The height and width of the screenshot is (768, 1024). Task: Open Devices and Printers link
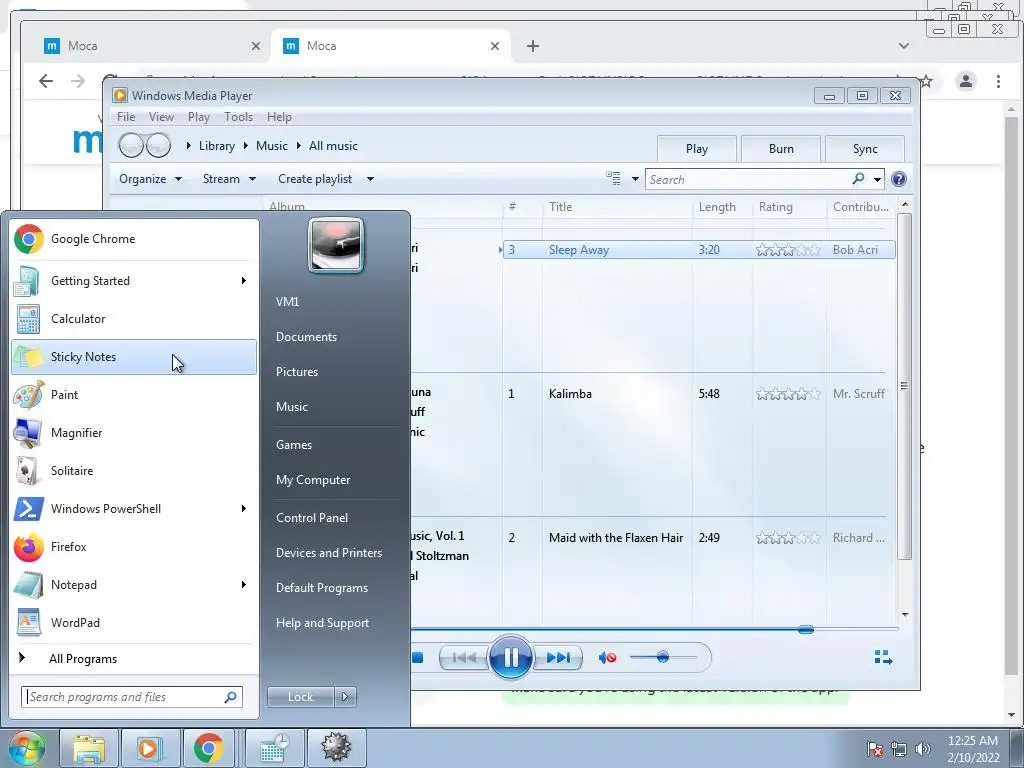(x=329, y=552)
